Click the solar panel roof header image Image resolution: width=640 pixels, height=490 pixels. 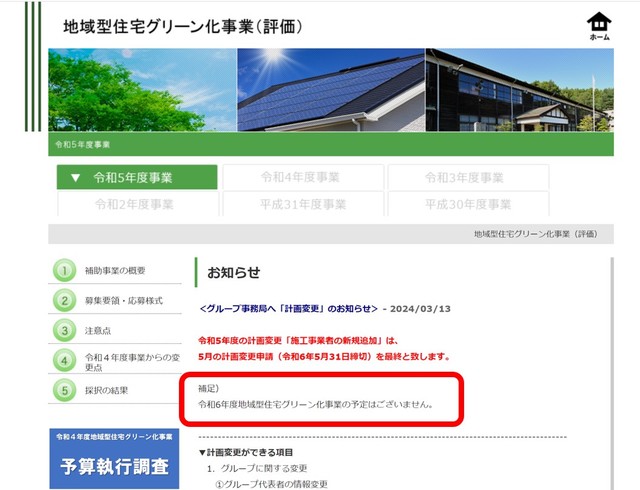[x=330, y=90]
